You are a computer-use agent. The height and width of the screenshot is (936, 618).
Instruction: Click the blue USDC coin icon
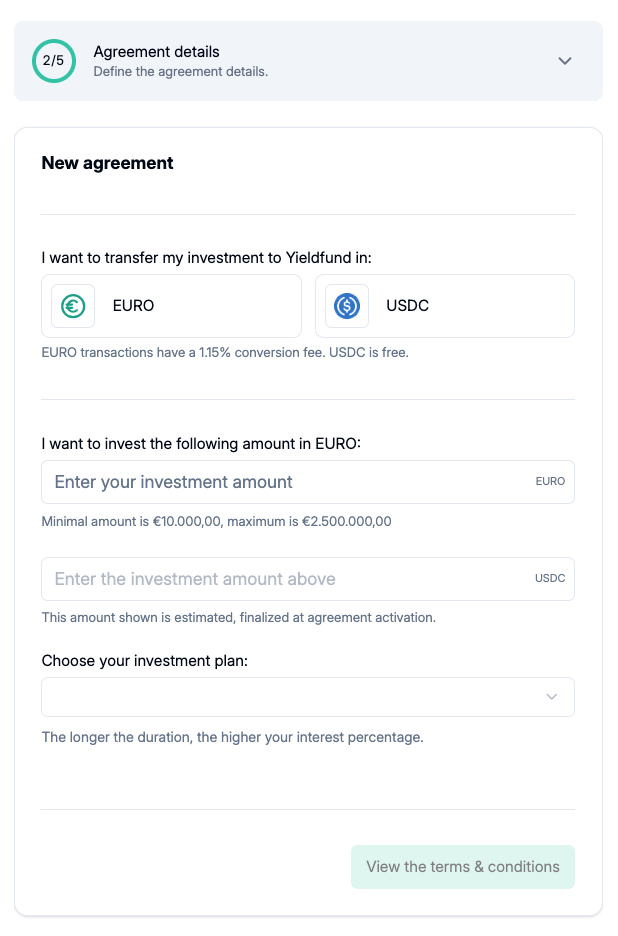347,306
